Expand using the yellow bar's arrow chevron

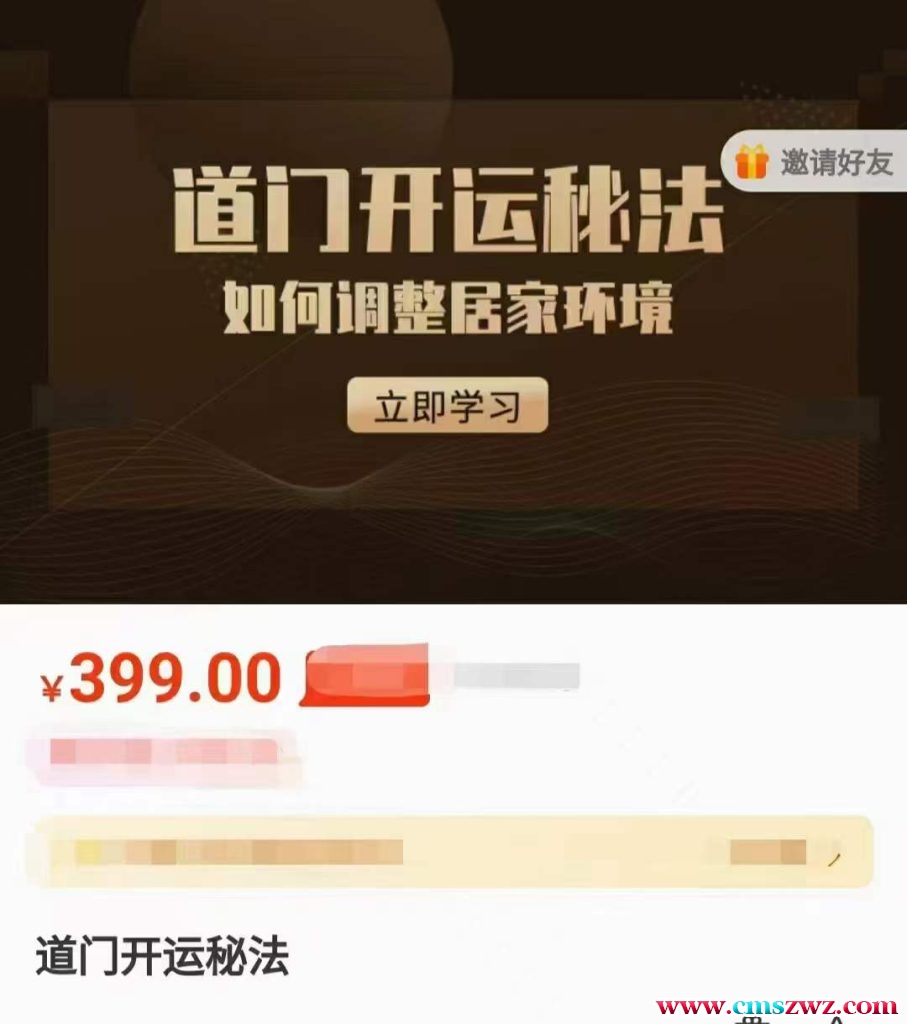tap(834, 859)
